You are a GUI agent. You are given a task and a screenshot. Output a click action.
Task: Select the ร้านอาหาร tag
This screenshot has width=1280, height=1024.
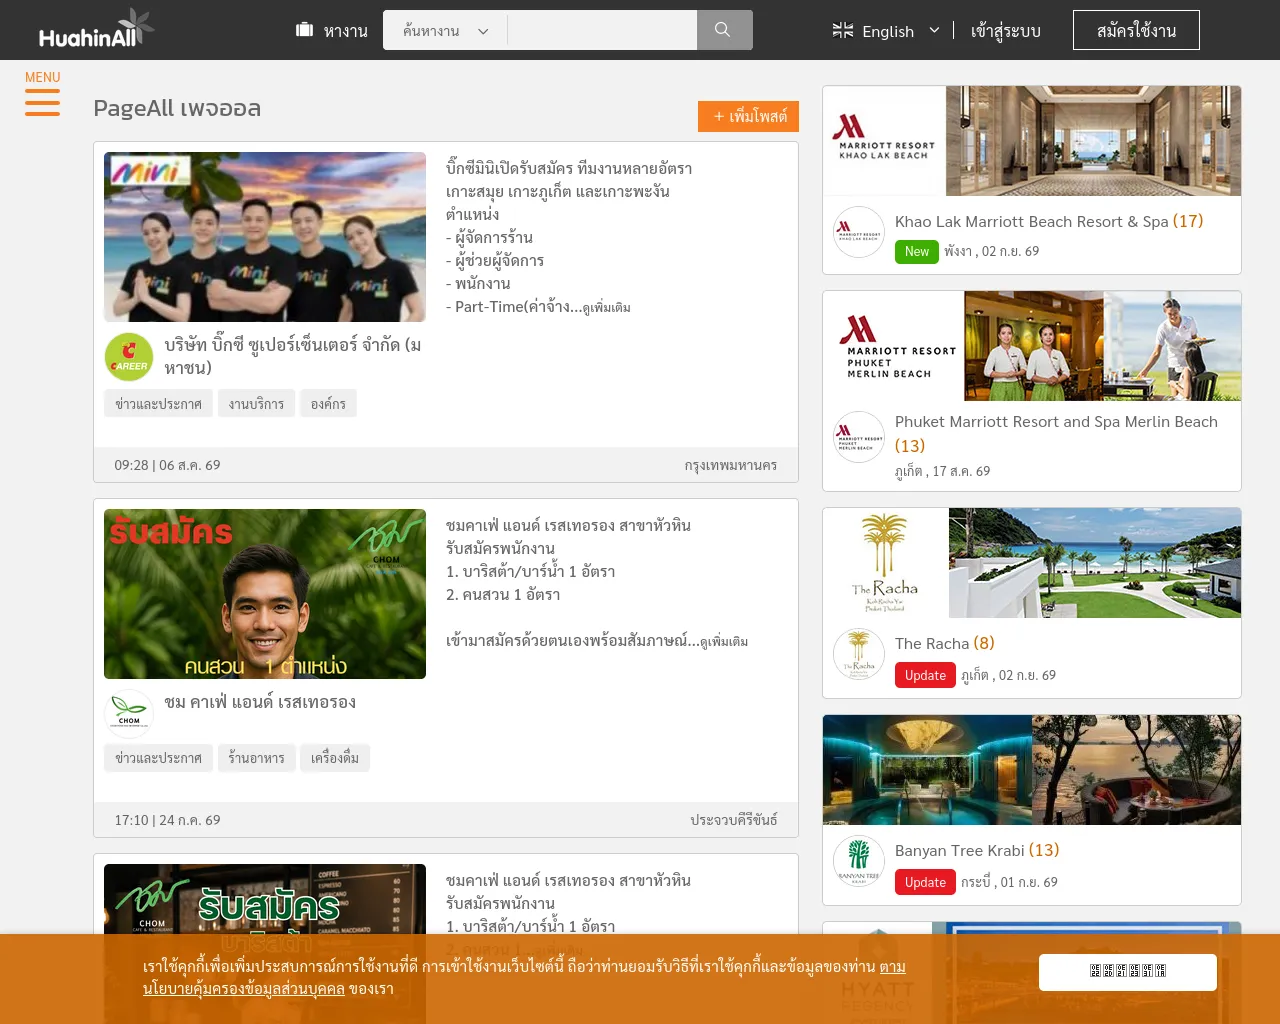pyautogui.click(x=256, y=758)
